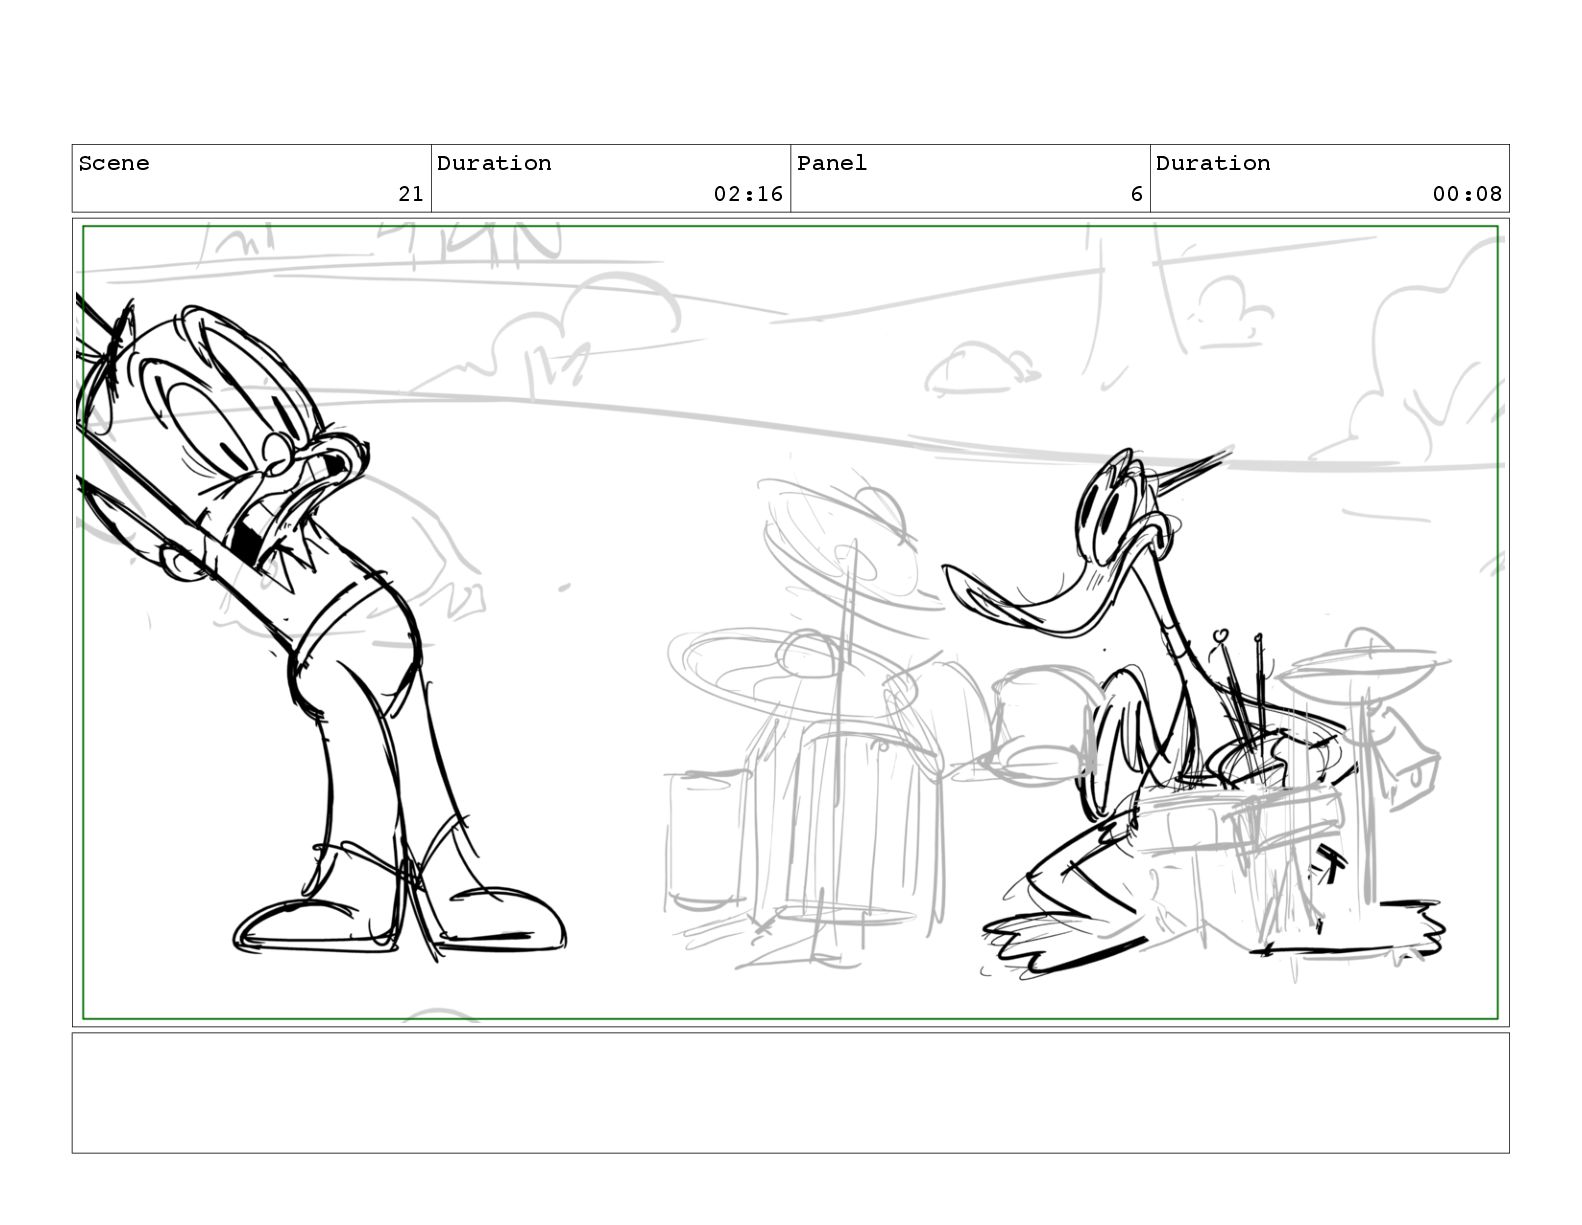
Task: Select the panel number '6'
Action: pyautogui.click(x=1136, y=194)
